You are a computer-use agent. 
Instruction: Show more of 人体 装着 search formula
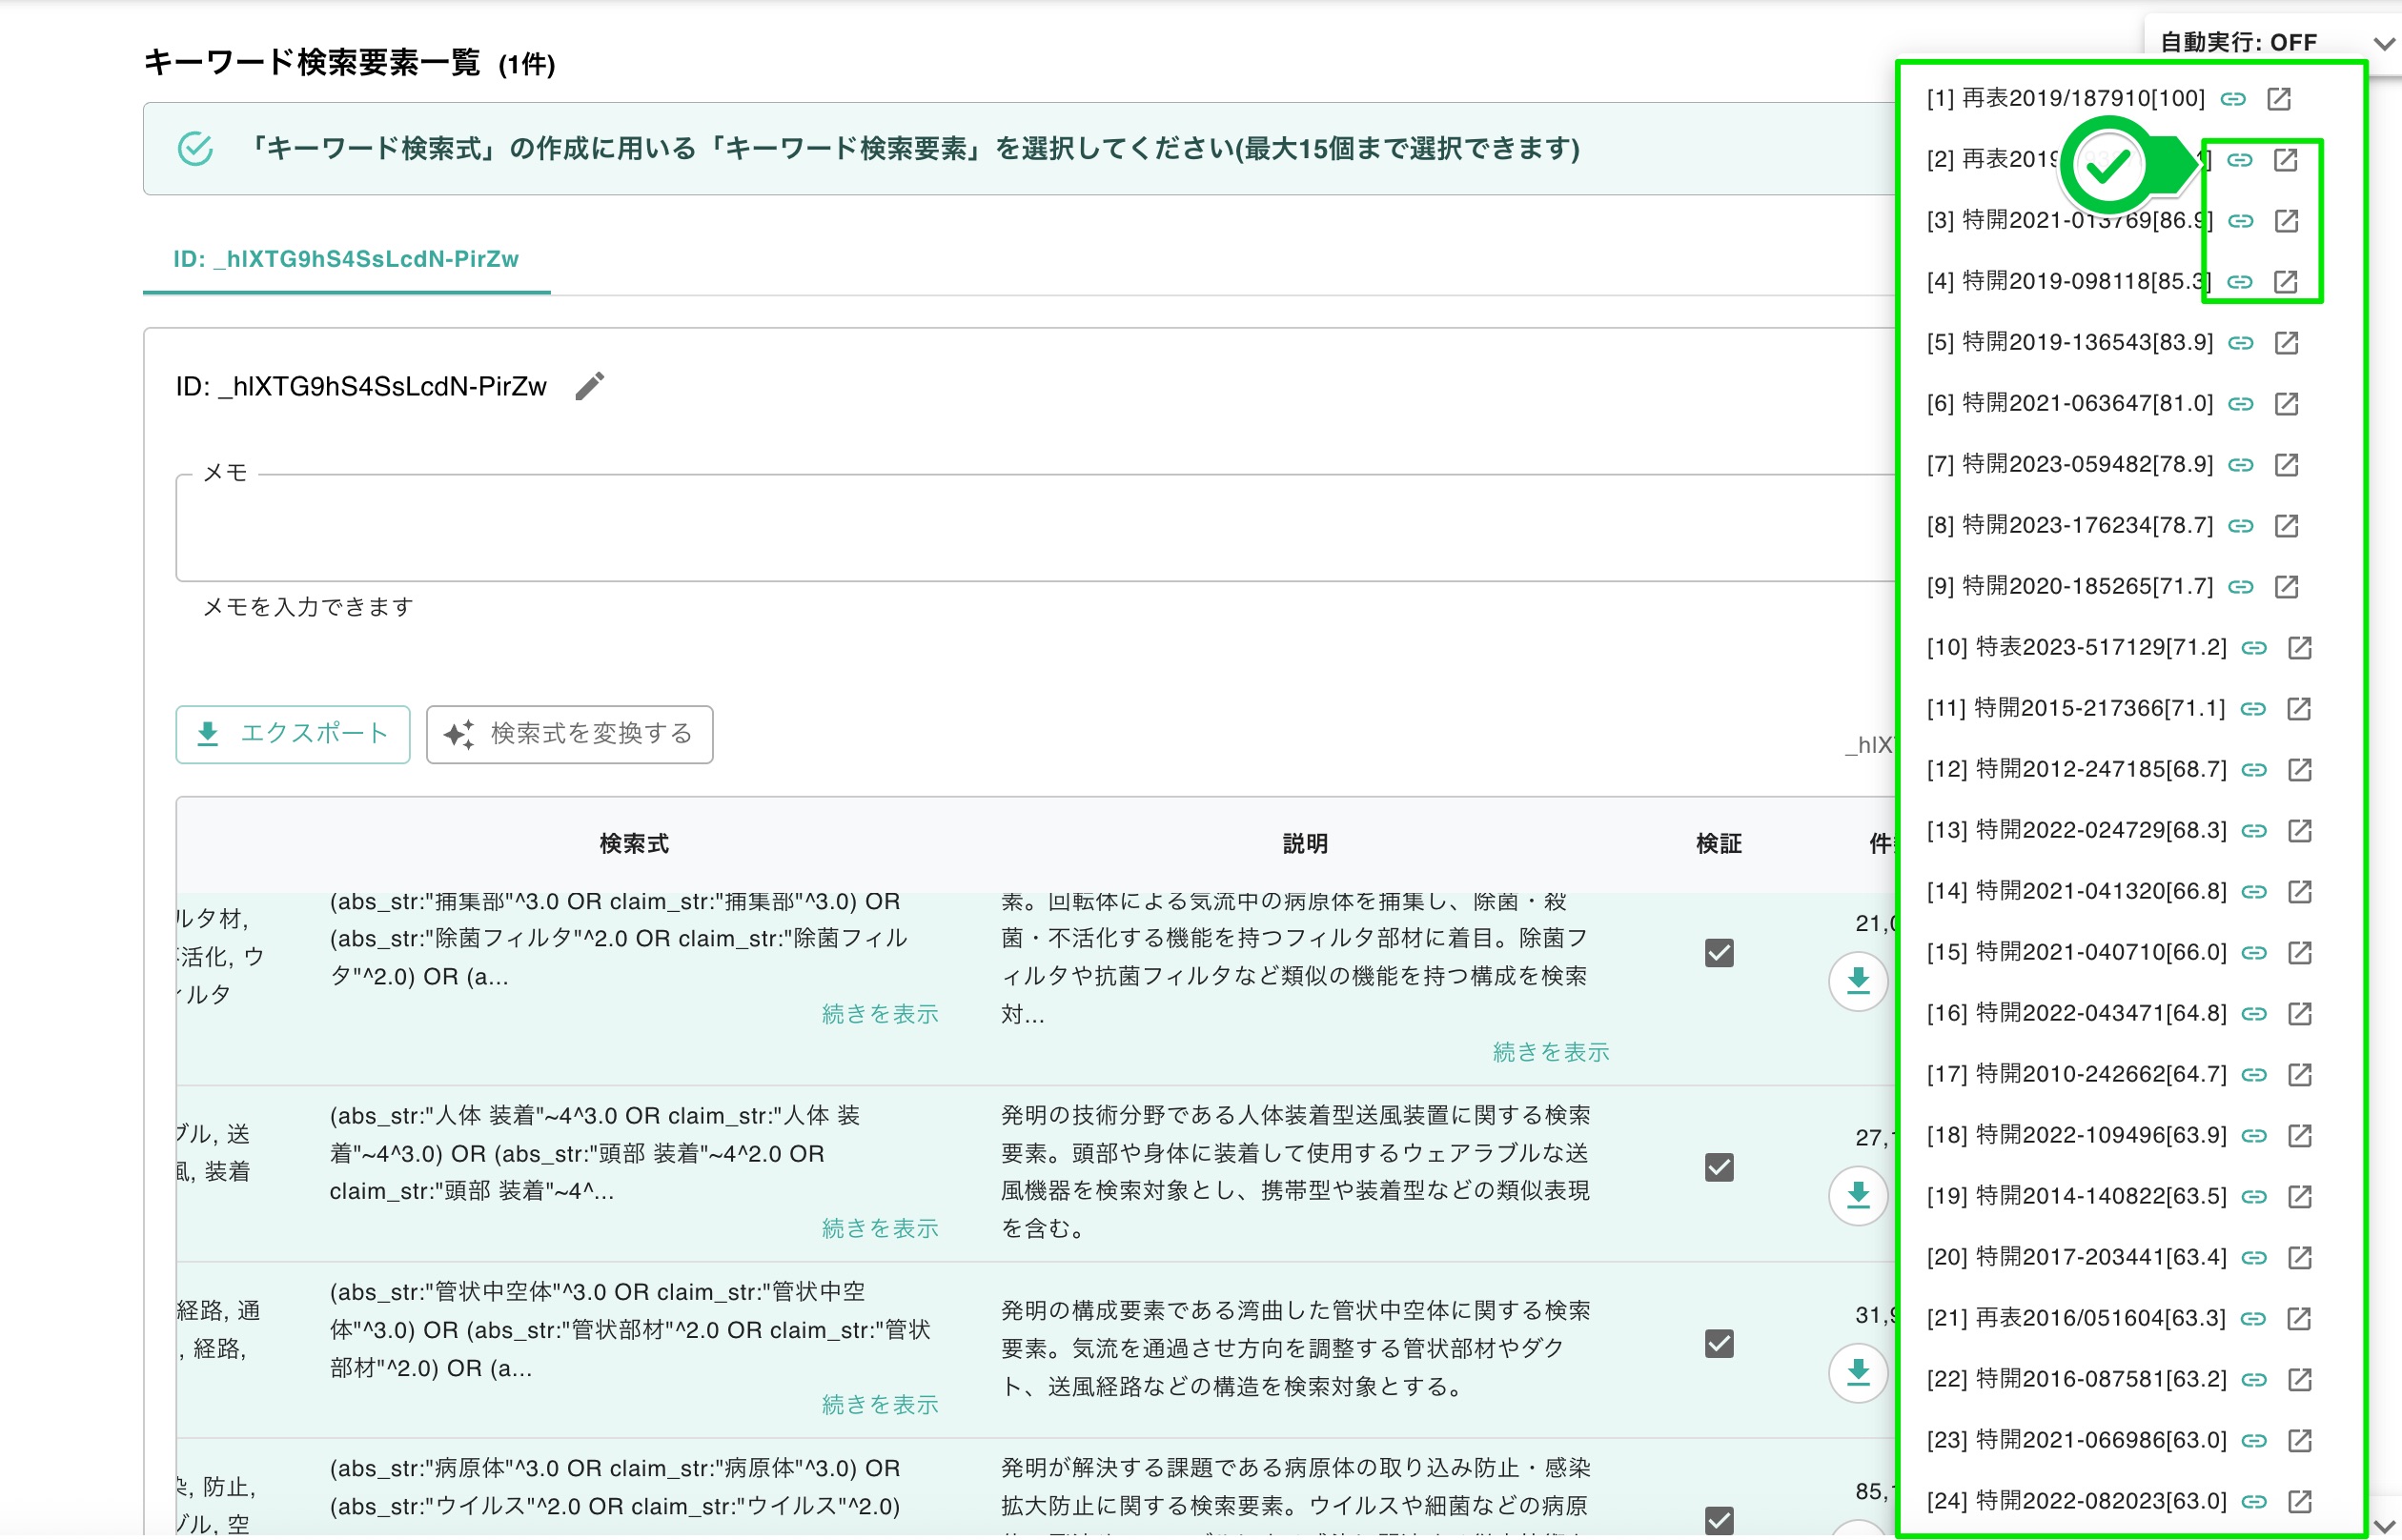[880, 1228]
